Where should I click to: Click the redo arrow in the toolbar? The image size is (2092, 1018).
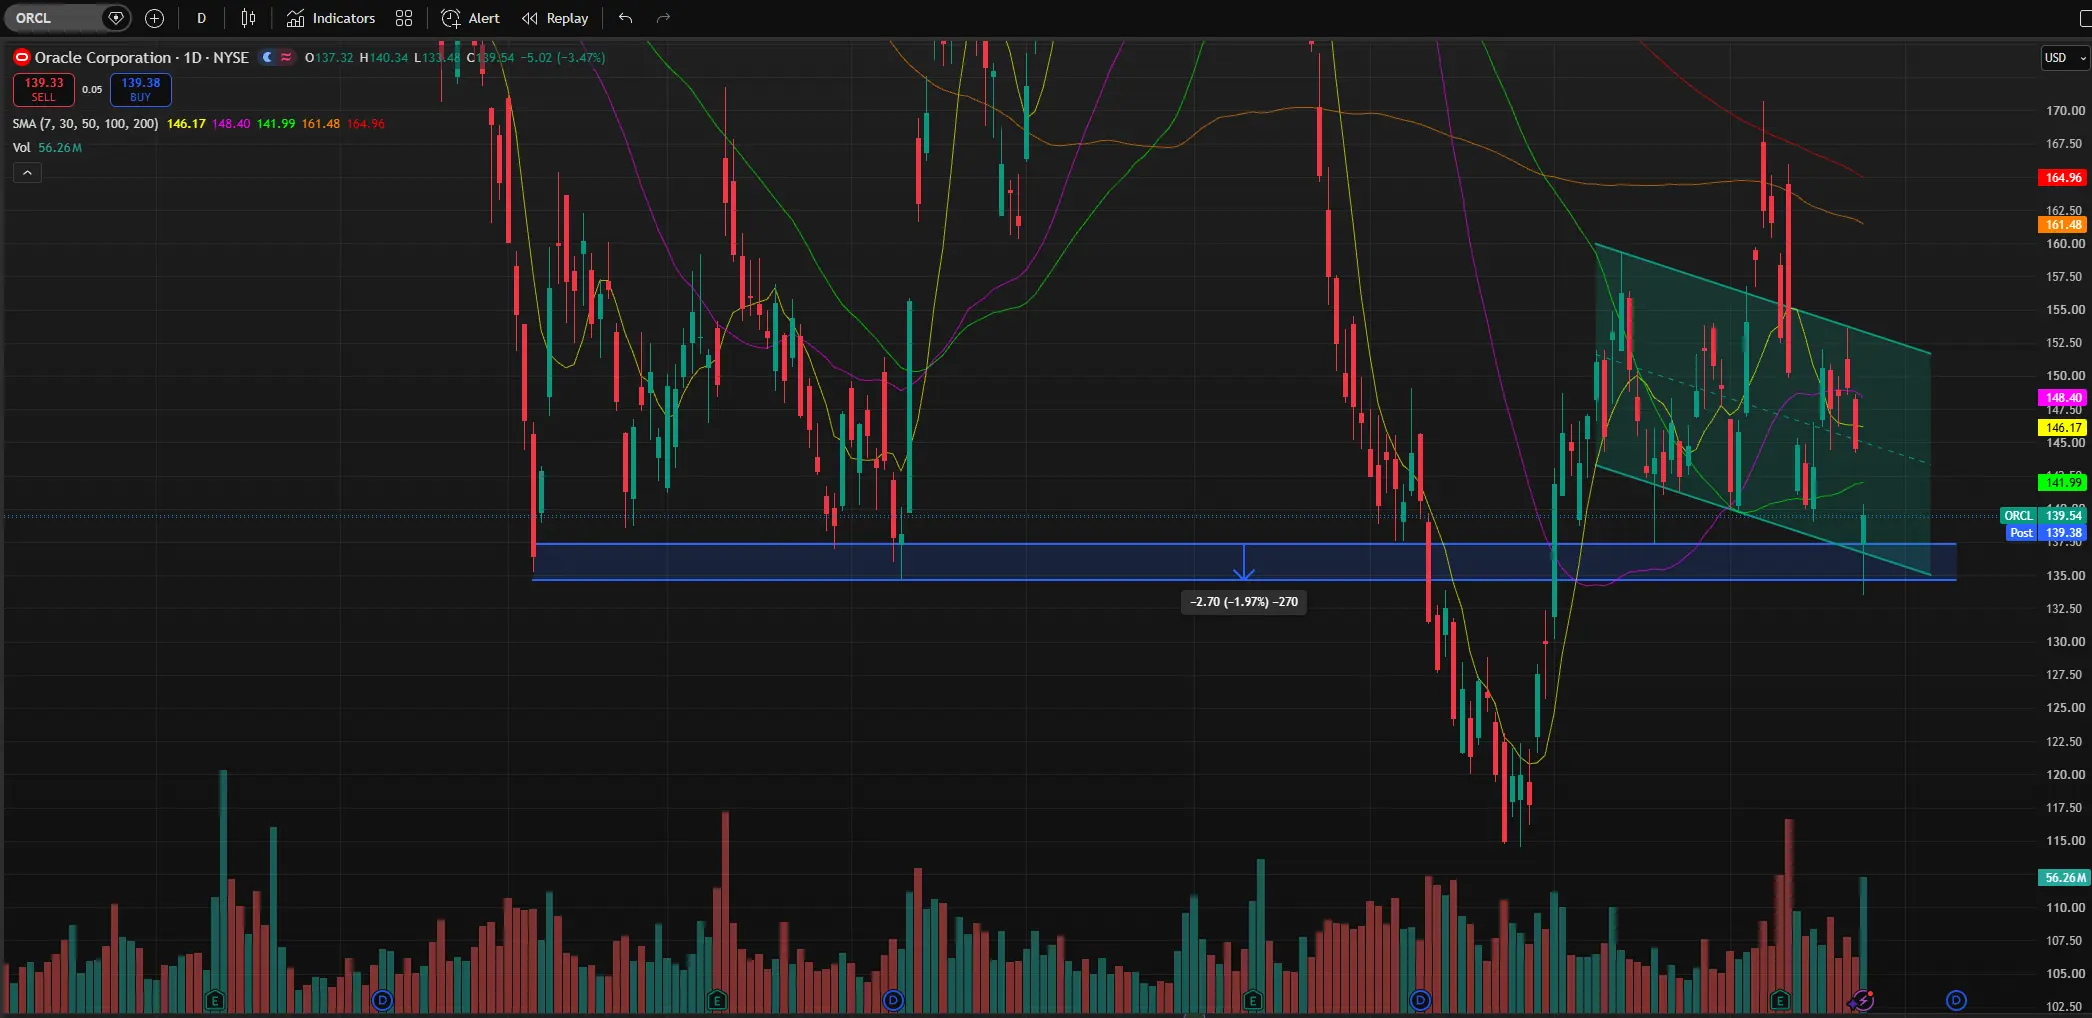coord(663,18)
